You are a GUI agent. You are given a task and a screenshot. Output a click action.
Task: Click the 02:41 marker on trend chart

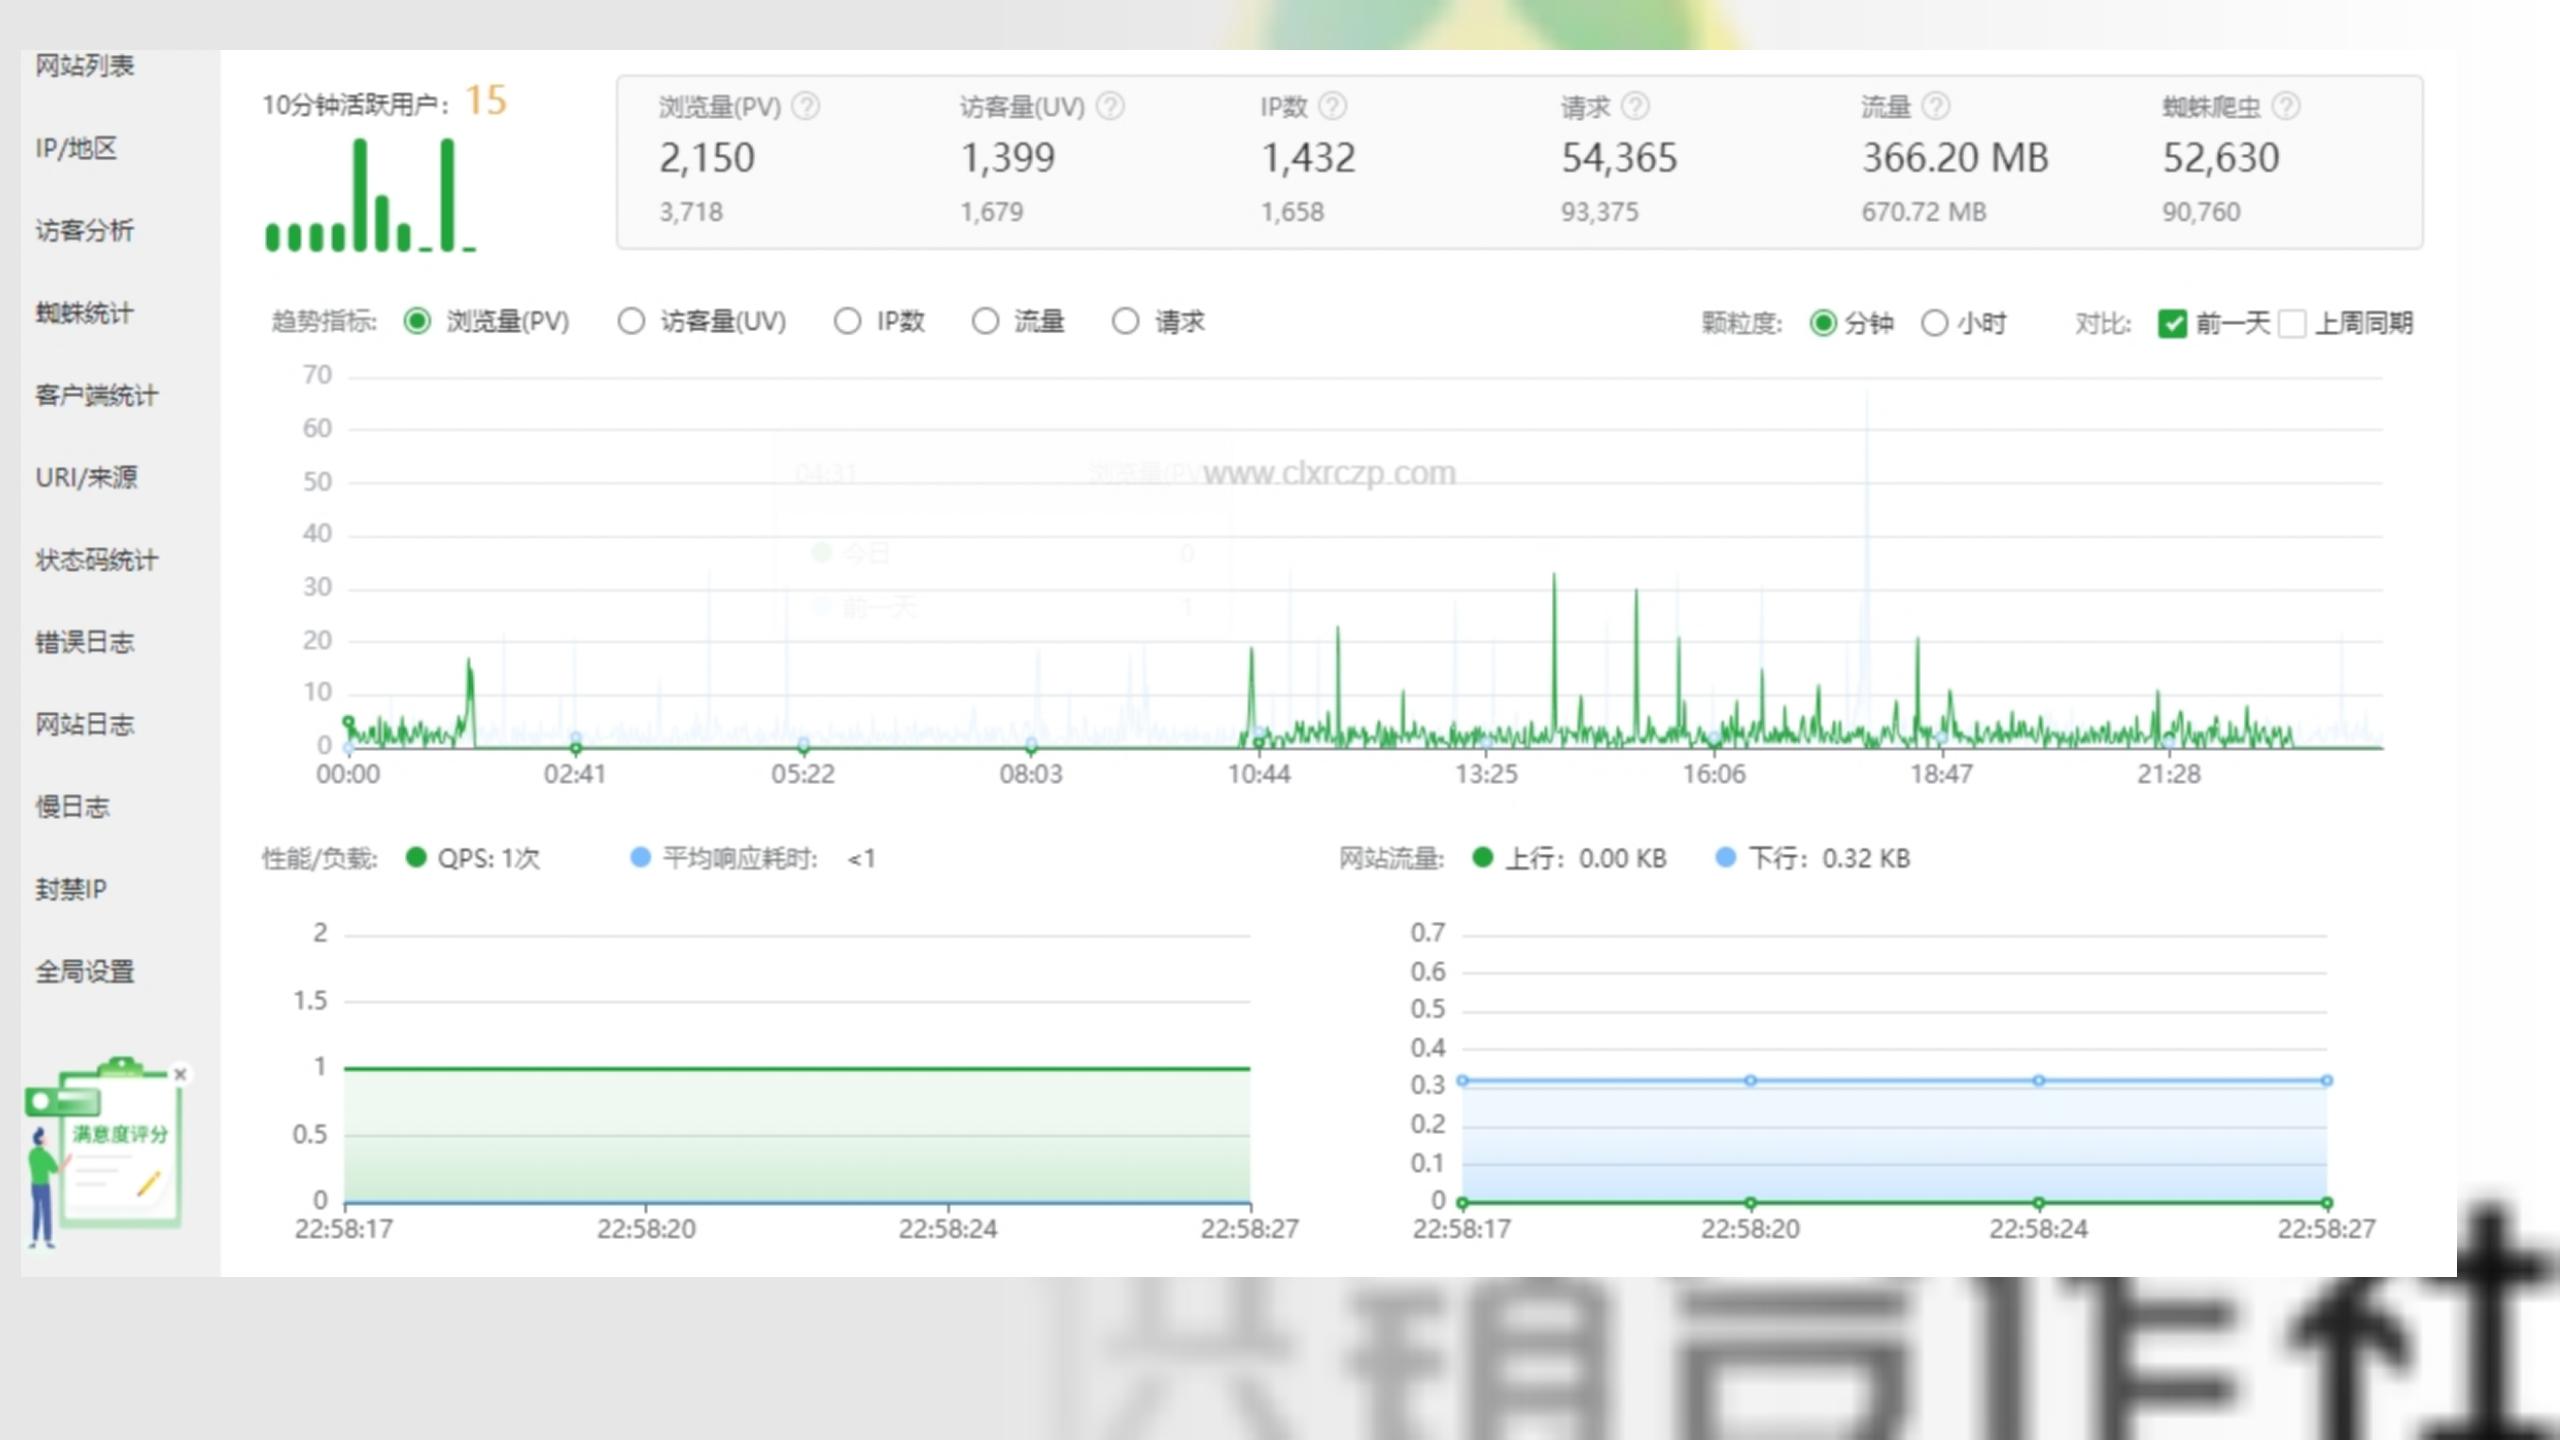[x=576, y=747]
